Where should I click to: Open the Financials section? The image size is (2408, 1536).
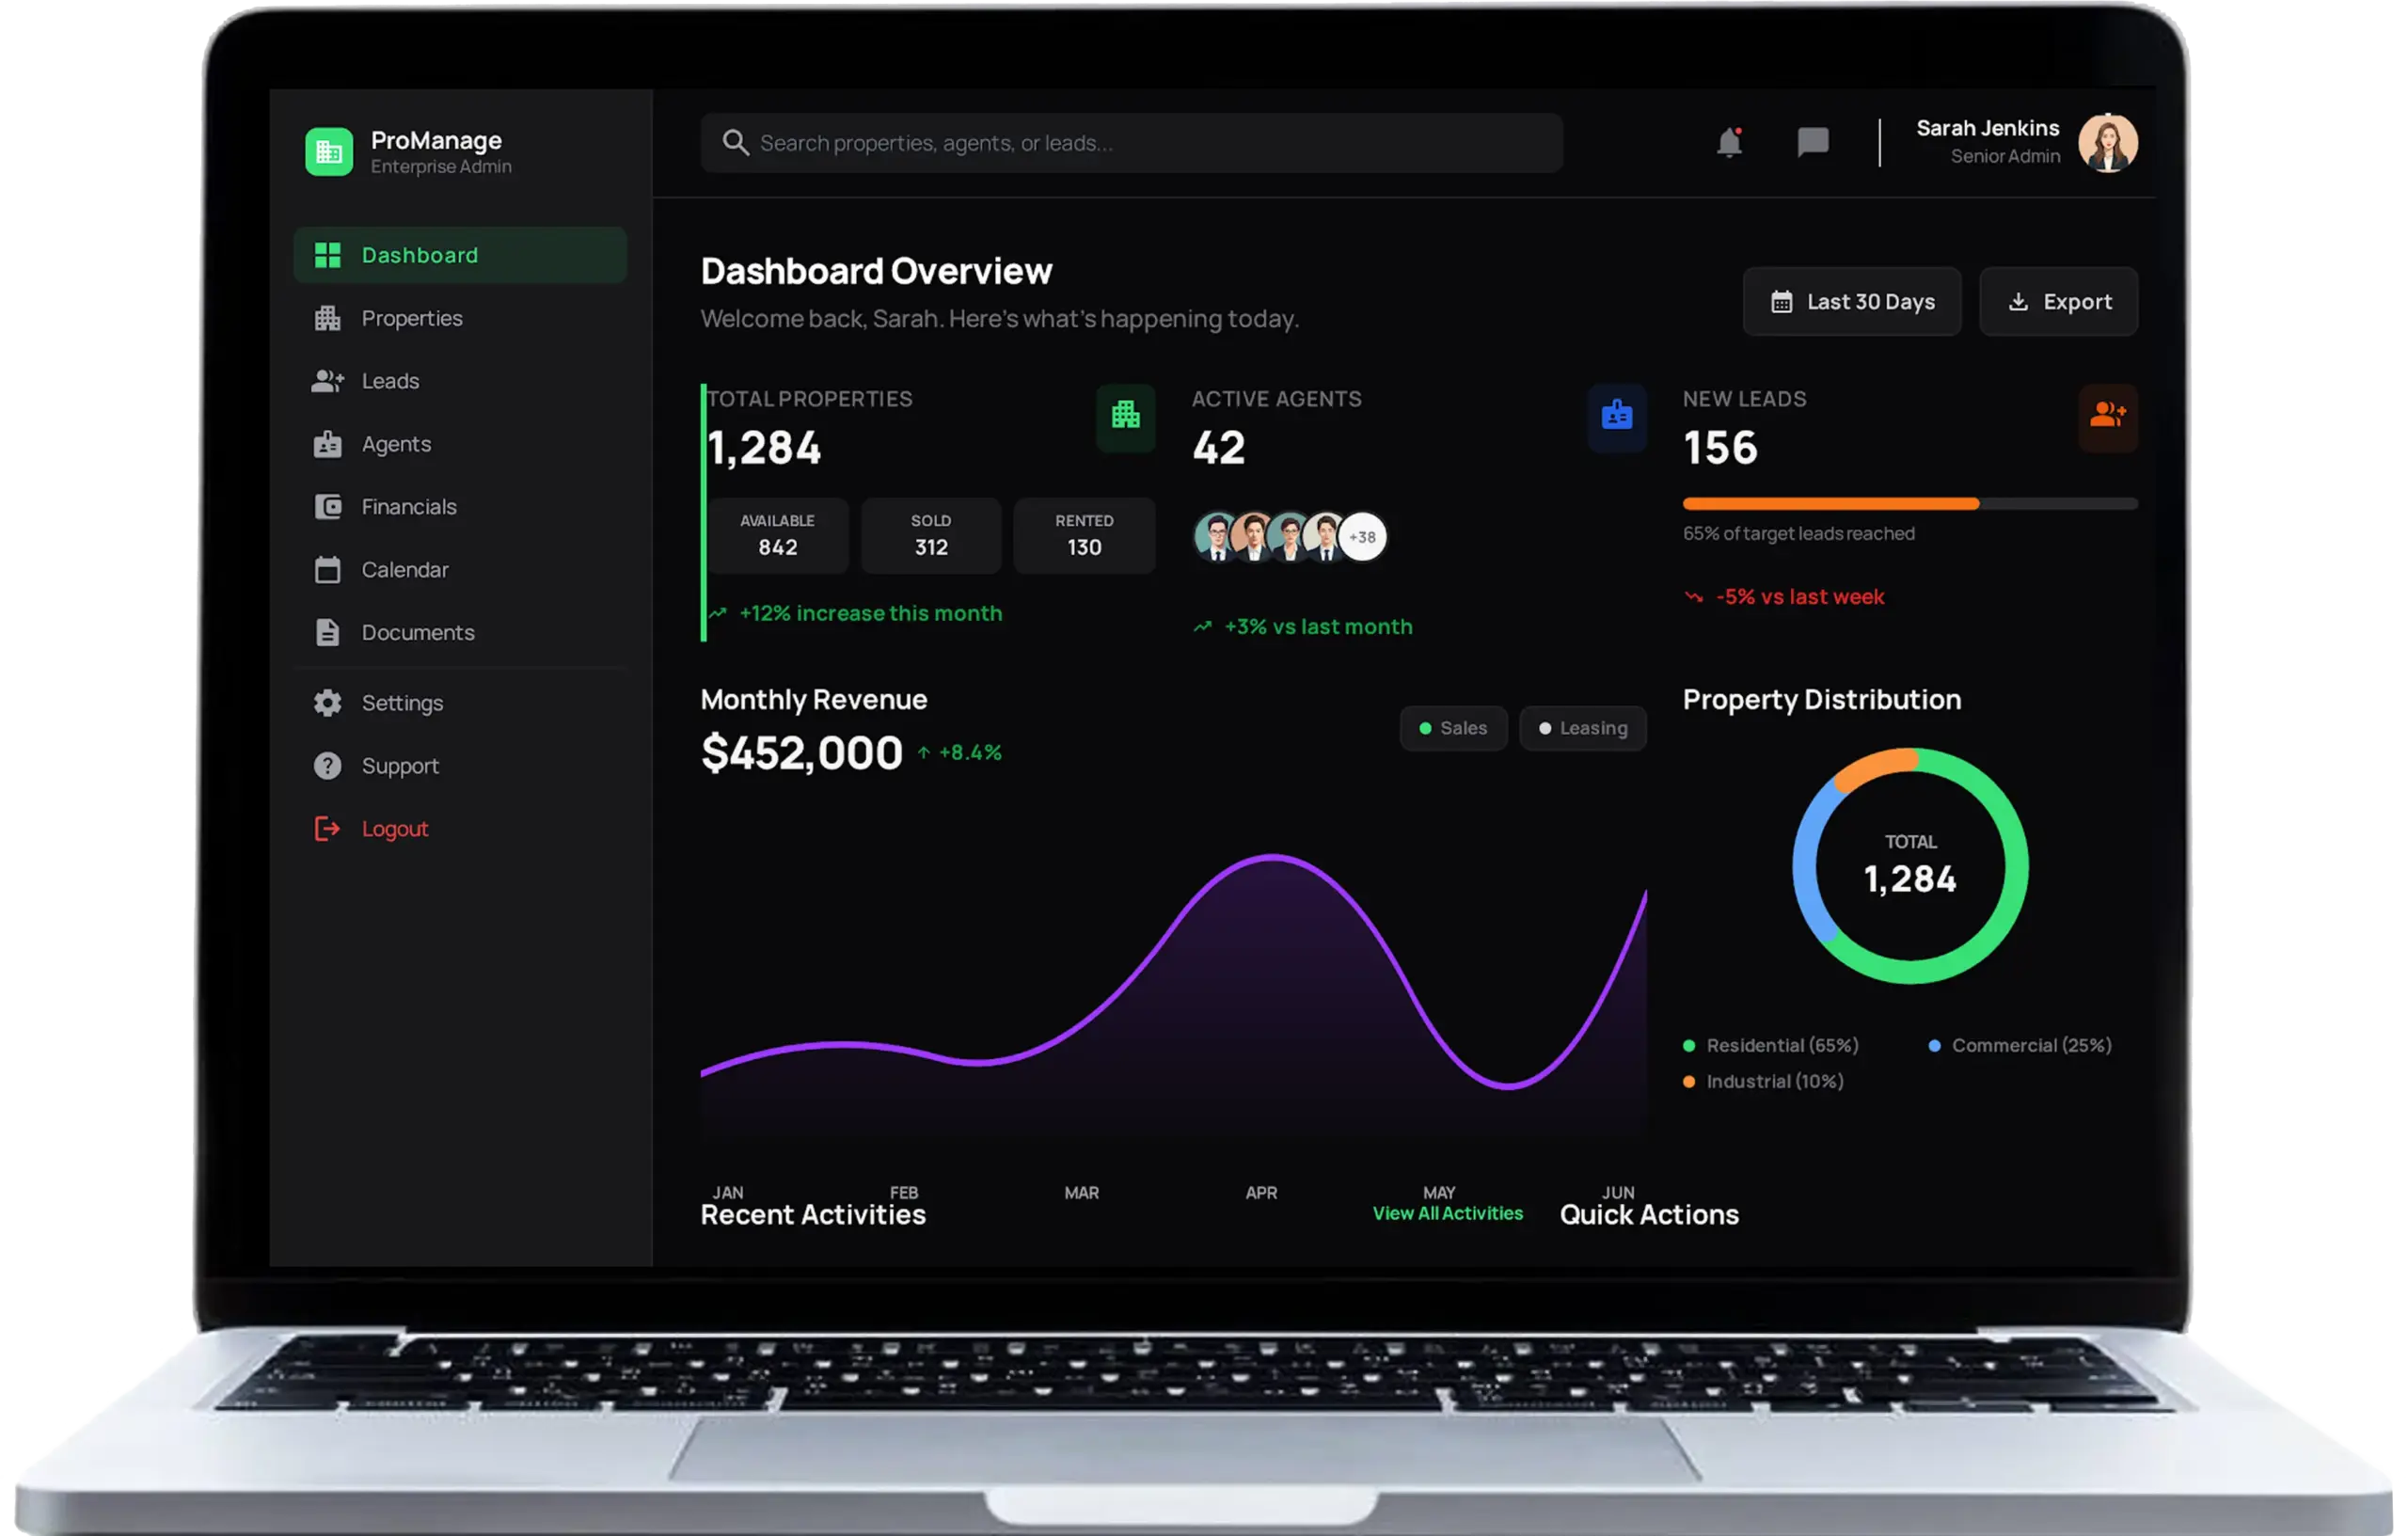pos(408,507)
